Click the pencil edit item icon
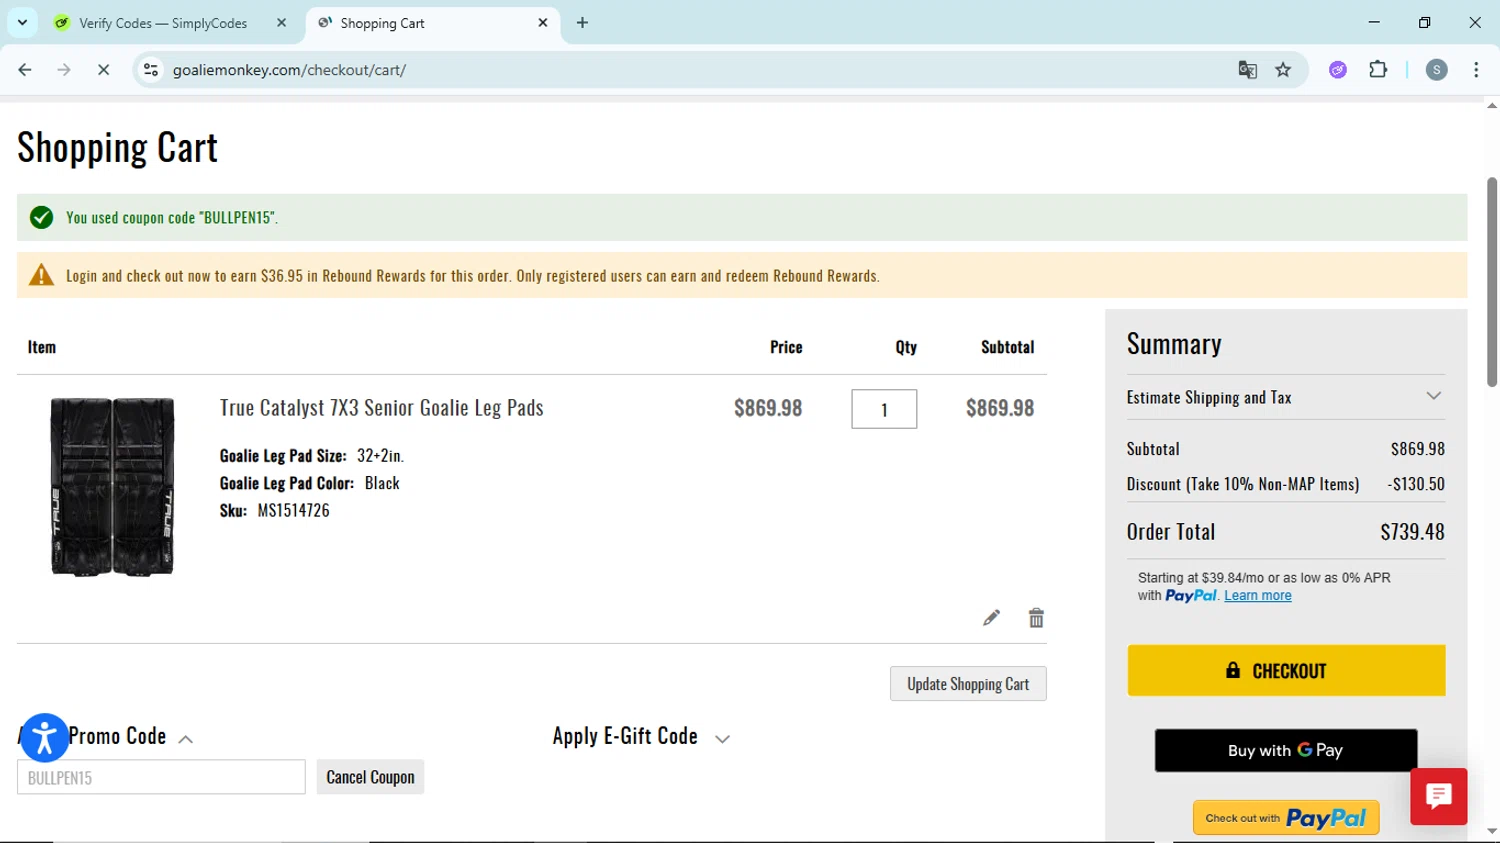 tap(991, 618)
